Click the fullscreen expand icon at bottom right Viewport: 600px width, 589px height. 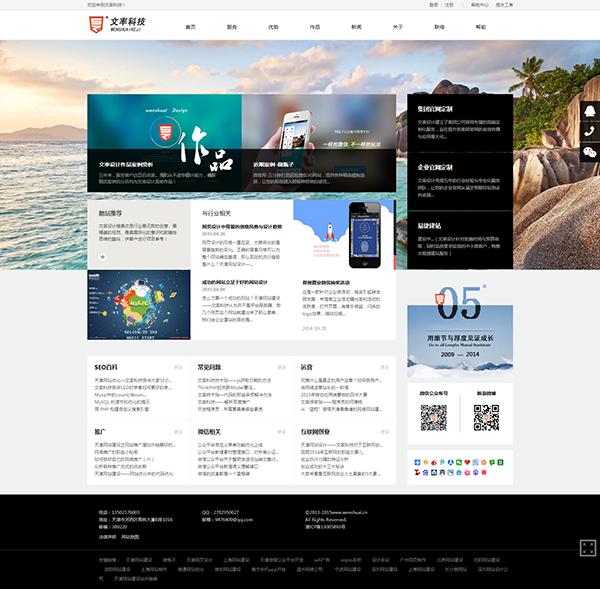tap(588, 547)
